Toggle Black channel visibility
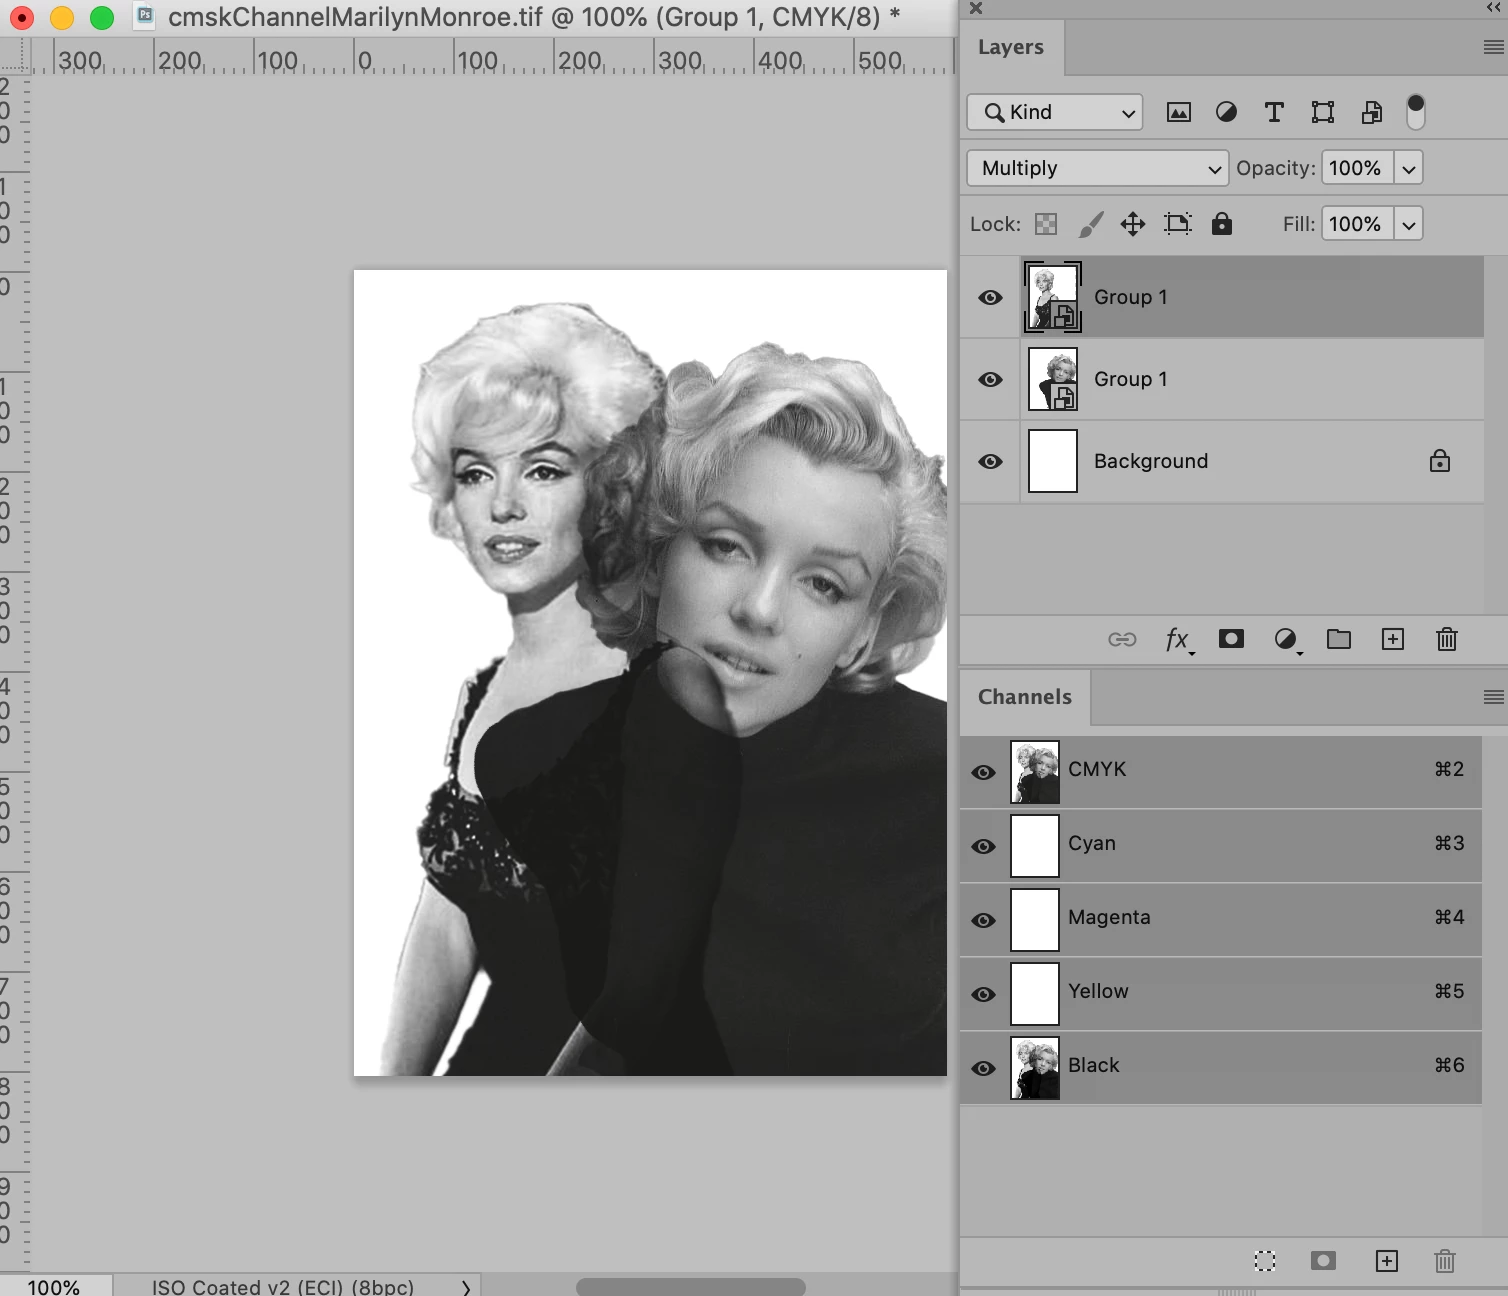1508x1296 pixels. pyautogui.click(x=984, y=1068)
